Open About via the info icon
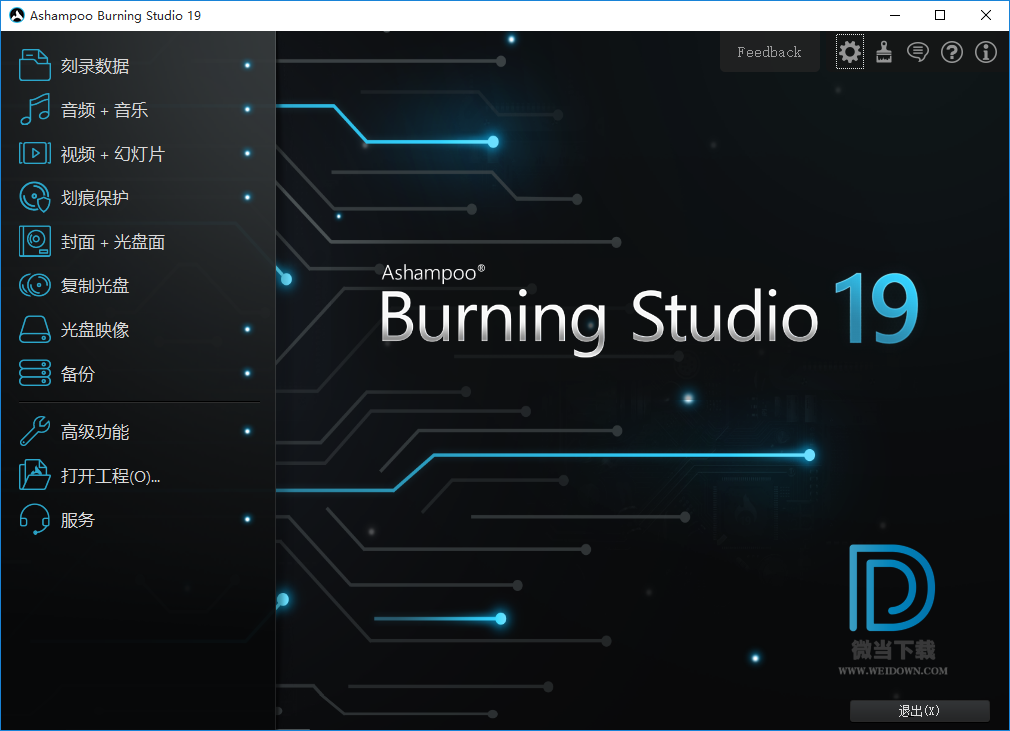1010x731 pixels. (x=986, y=52)
